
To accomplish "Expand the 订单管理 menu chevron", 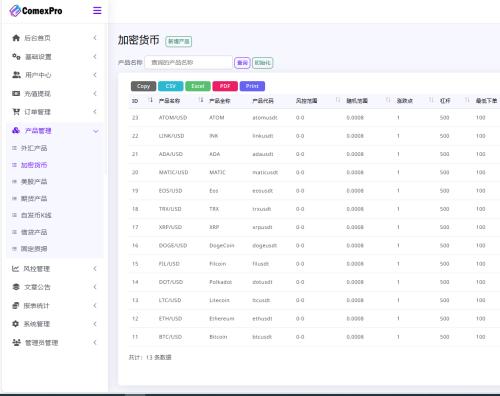I will [95, 112].
